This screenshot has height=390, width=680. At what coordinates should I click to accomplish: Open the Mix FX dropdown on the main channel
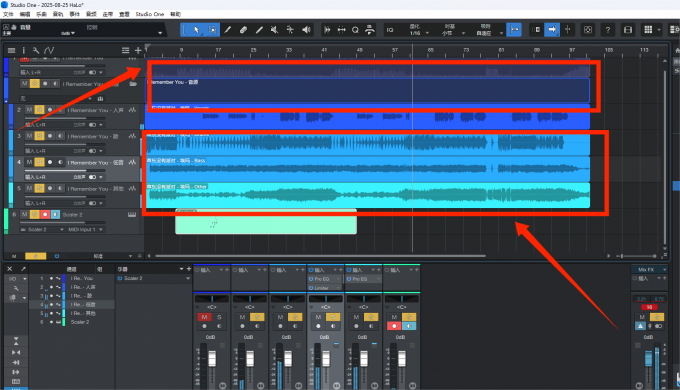pyautogui.click(x=664, y=269)
